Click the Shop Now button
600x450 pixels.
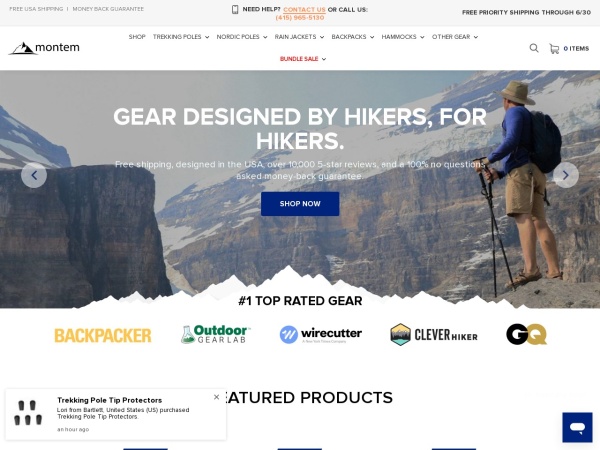[x=300, y=204]
